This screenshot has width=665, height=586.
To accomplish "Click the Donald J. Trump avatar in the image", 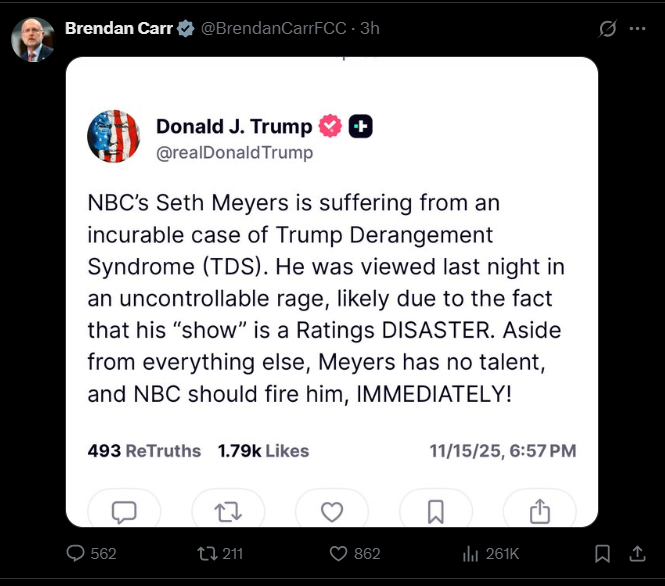I will tap(114, 136).
